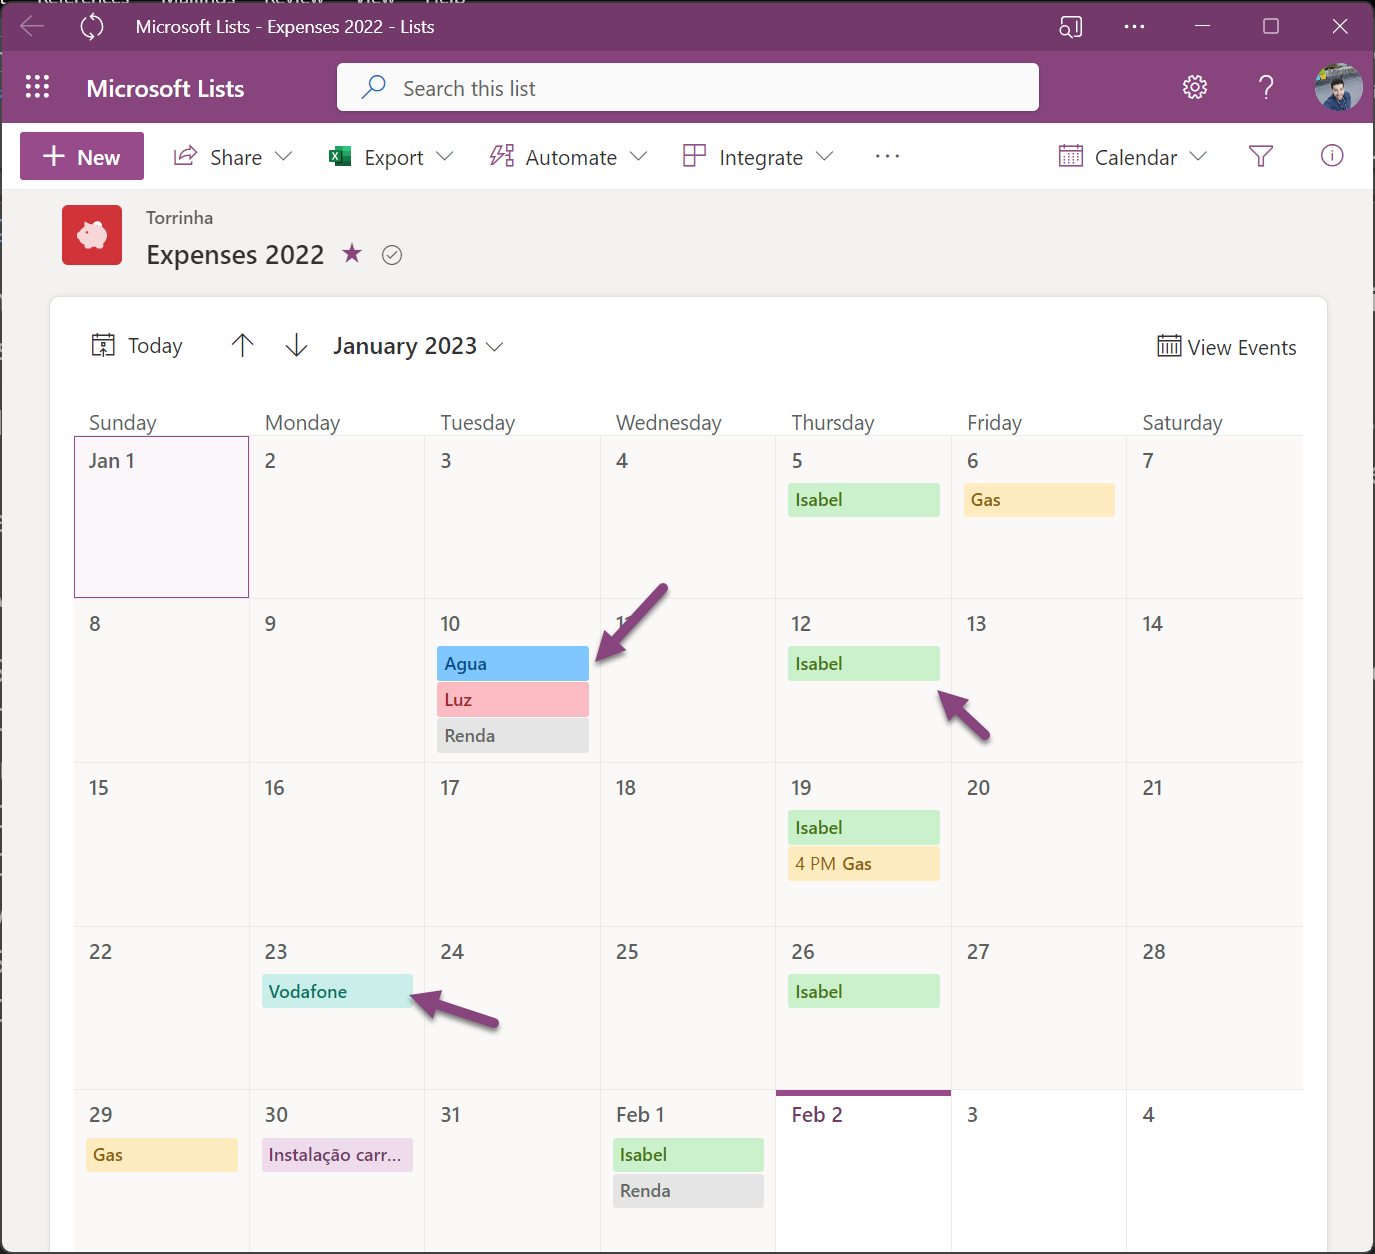Go to previous month with up arrow
The image size is (1375, 1254).
point(242,346)
